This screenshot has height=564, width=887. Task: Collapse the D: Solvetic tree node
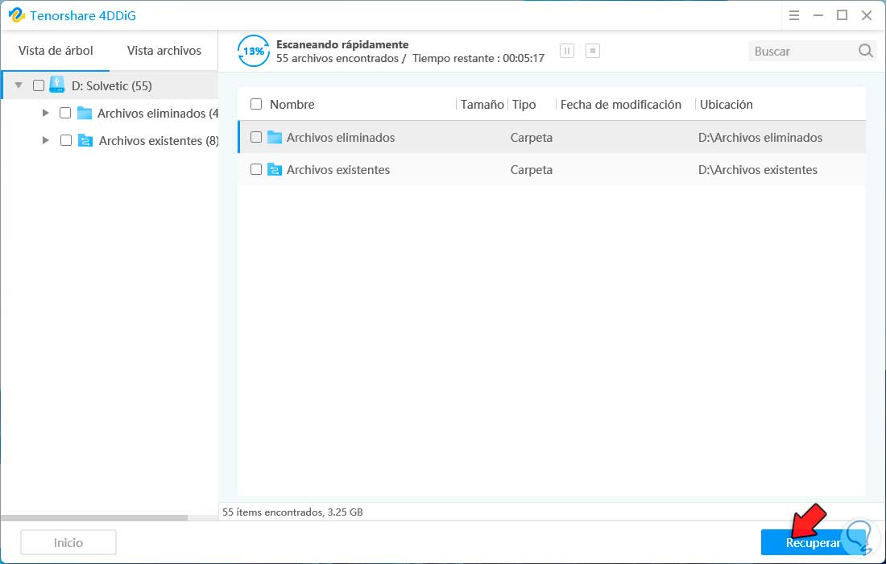coord(19,85)
